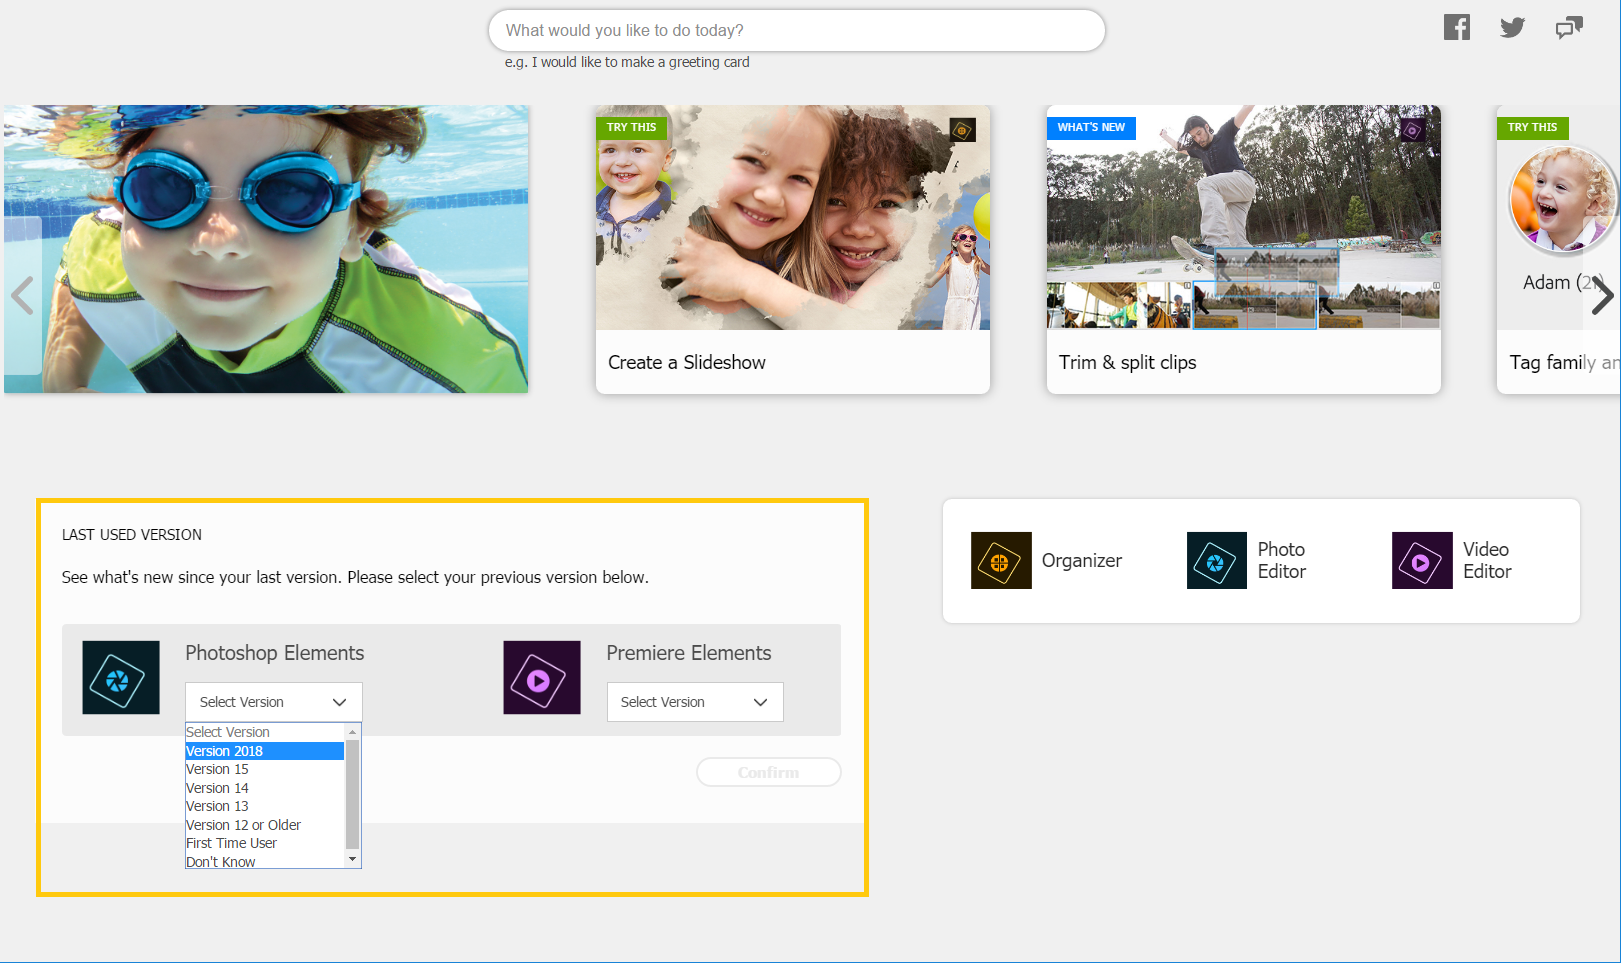Click the version list scrollbar down arrow

tap(352, 859)
